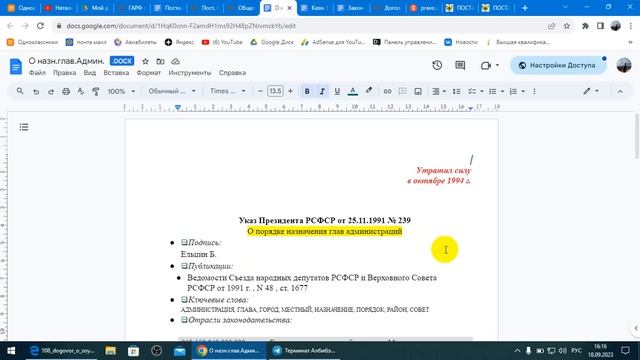The height and width of the screenshot is (360, 640).
Task: Start a video call with the camera icon
Action: [486, 65]
